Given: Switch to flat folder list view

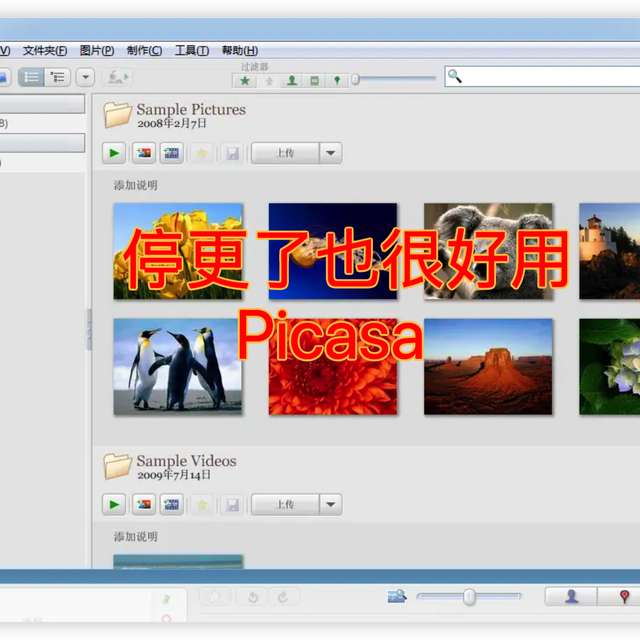Looking at the screenshot, I should (31, 77).
